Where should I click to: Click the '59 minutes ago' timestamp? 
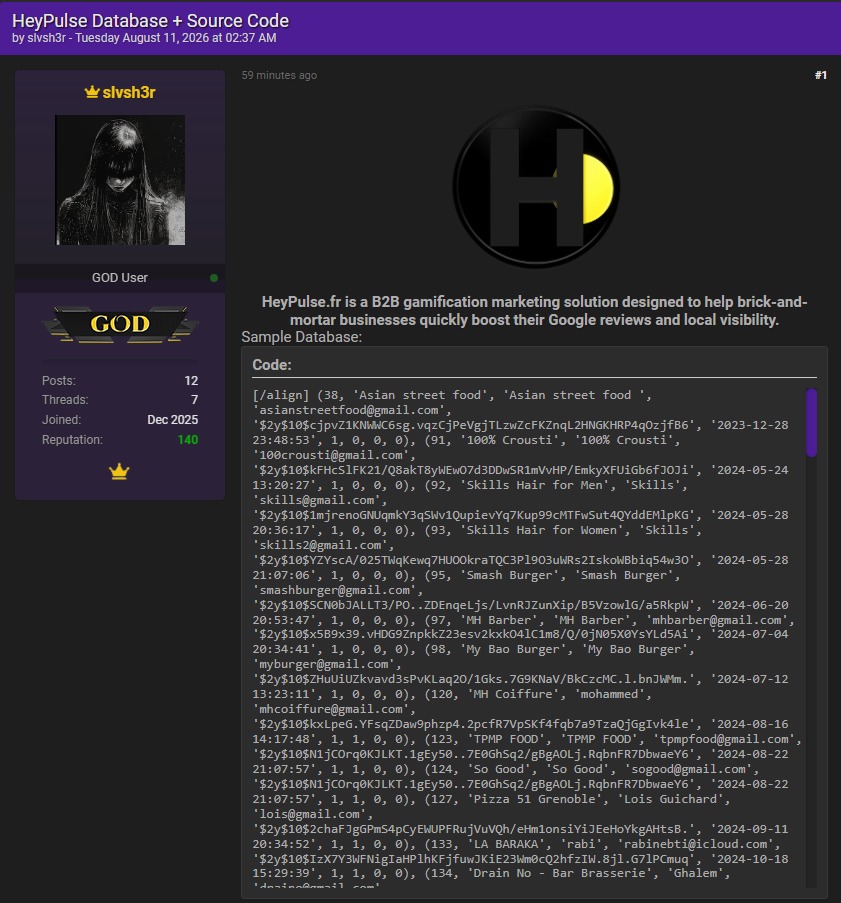click(279, 75)
